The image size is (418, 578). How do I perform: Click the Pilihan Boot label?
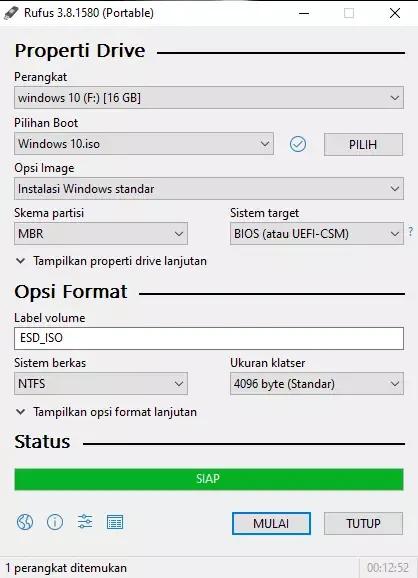pos(46,123)
